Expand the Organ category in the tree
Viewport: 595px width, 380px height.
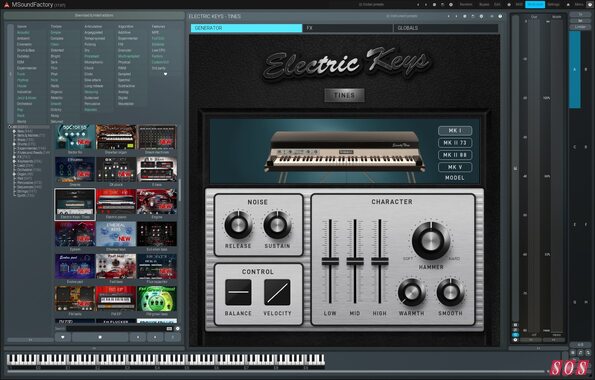point(14,174)
